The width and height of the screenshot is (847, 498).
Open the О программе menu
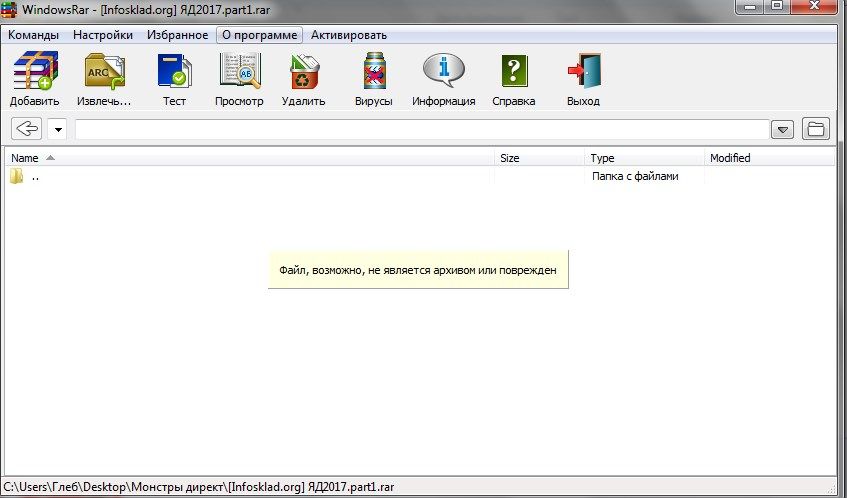(x=260, y=35)
